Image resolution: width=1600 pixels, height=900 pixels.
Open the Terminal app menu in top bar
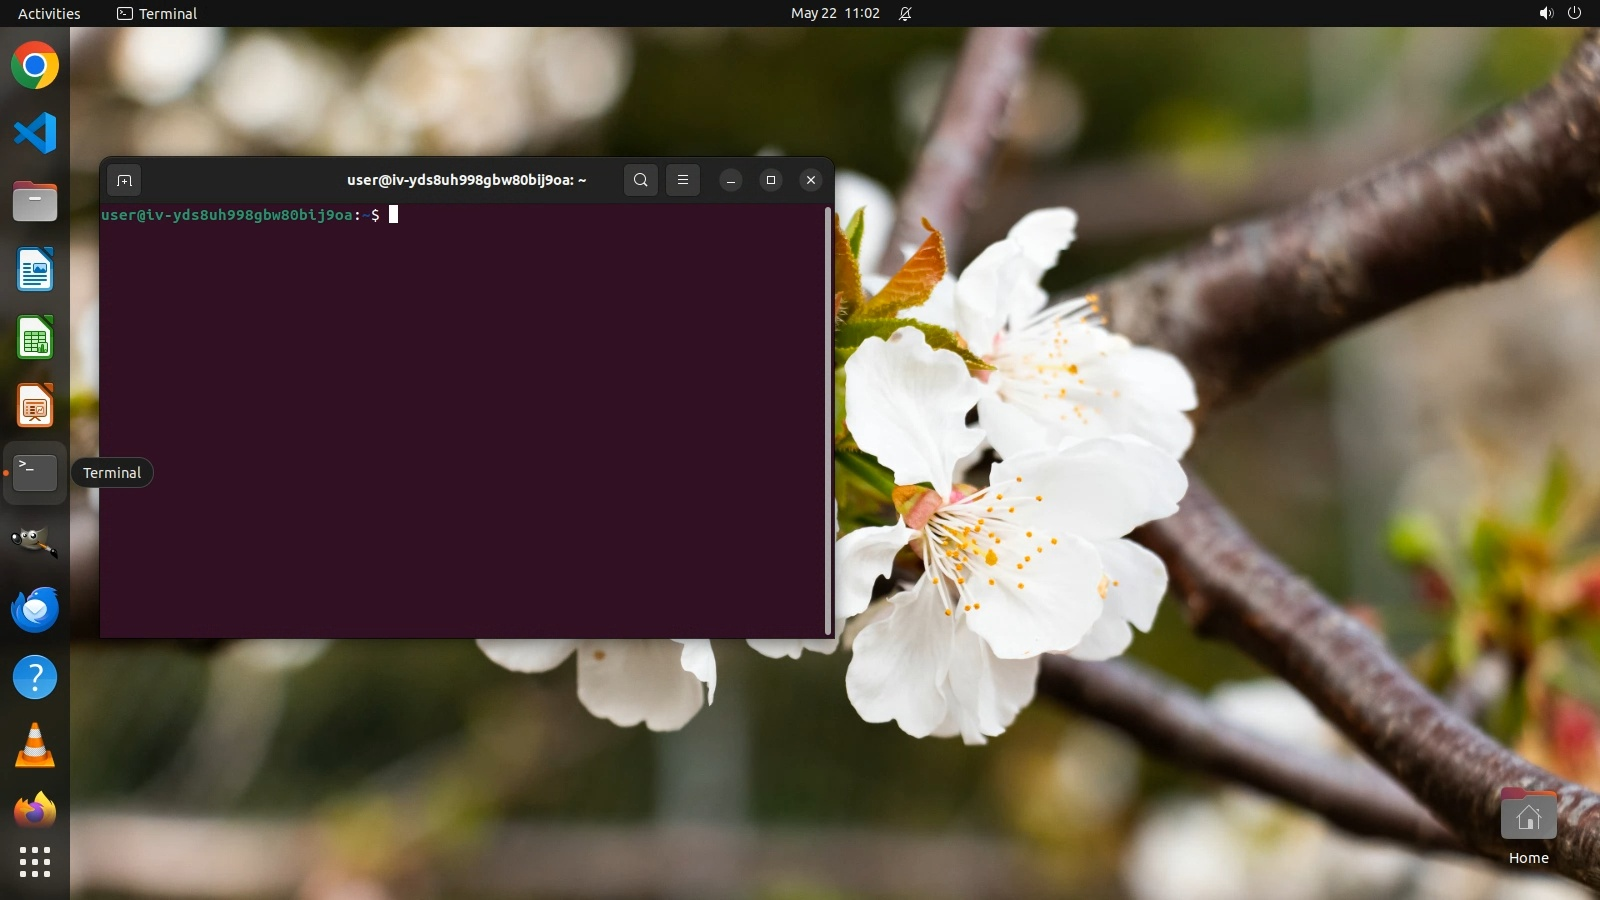[157, 14]
